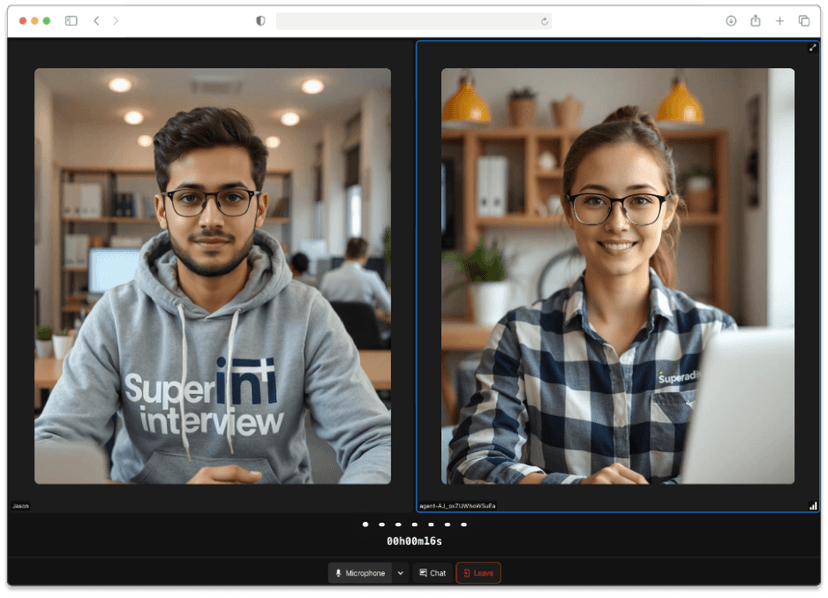828x598 pixels.
Task: Leave the interview call
Action: [478, 573]
